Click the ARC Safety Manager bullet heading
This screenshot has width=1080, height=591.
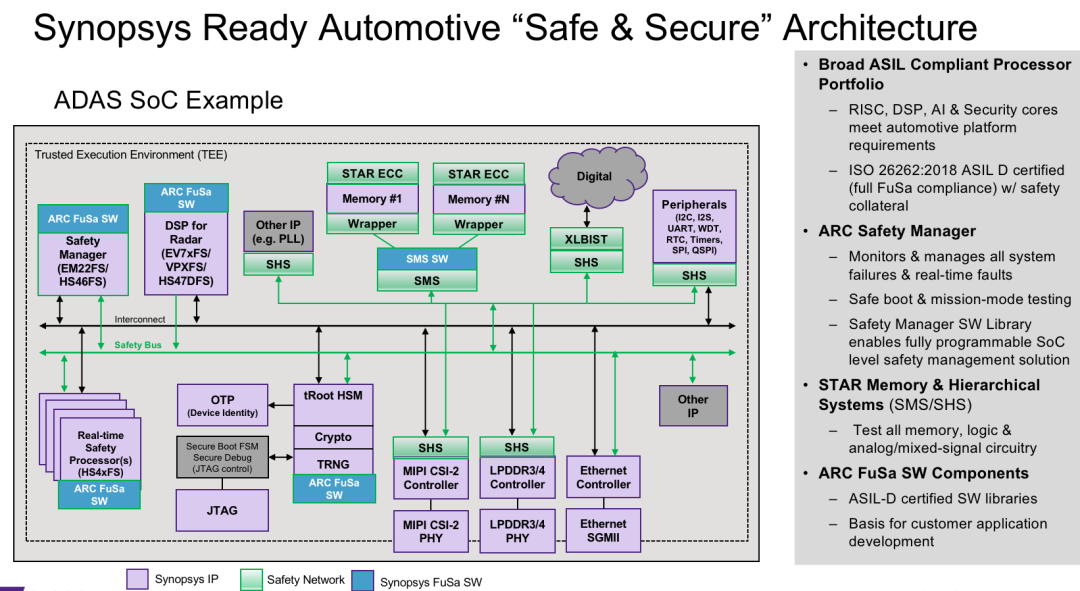(897, 231)
